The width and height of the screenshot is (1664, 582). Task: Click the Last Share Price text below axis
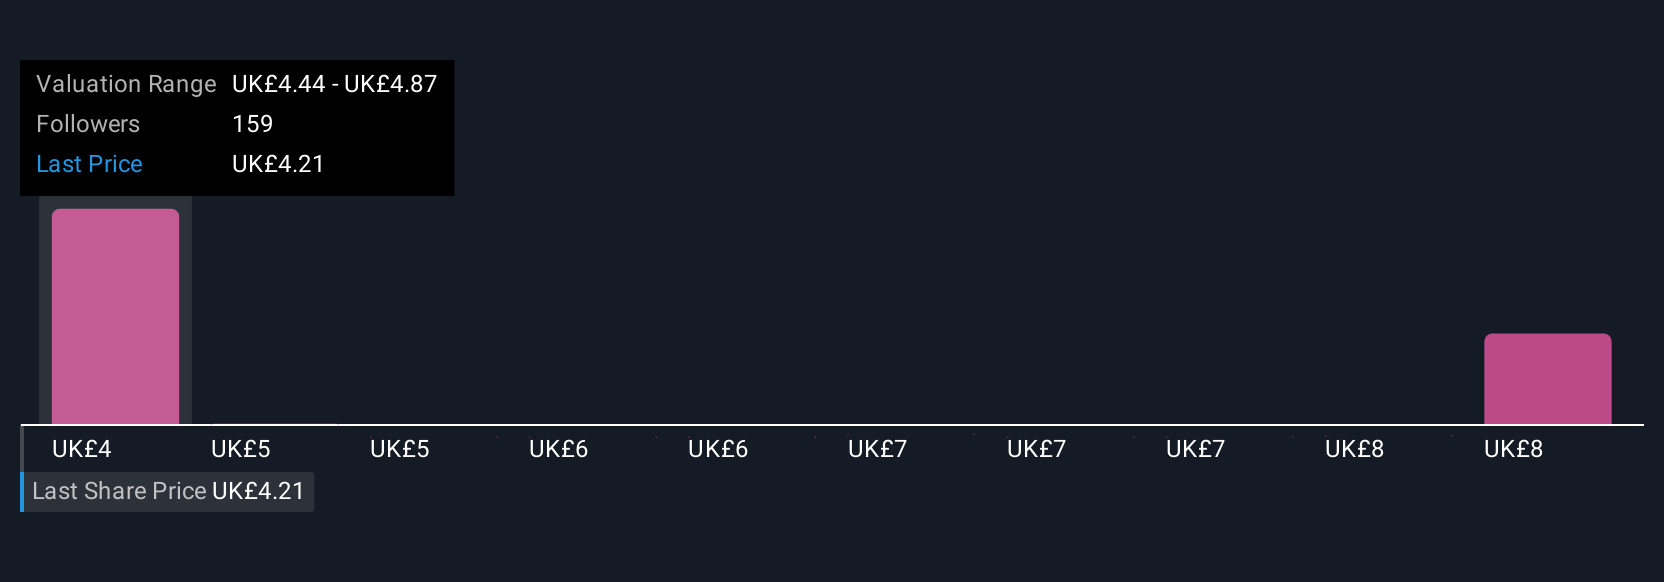119,491
